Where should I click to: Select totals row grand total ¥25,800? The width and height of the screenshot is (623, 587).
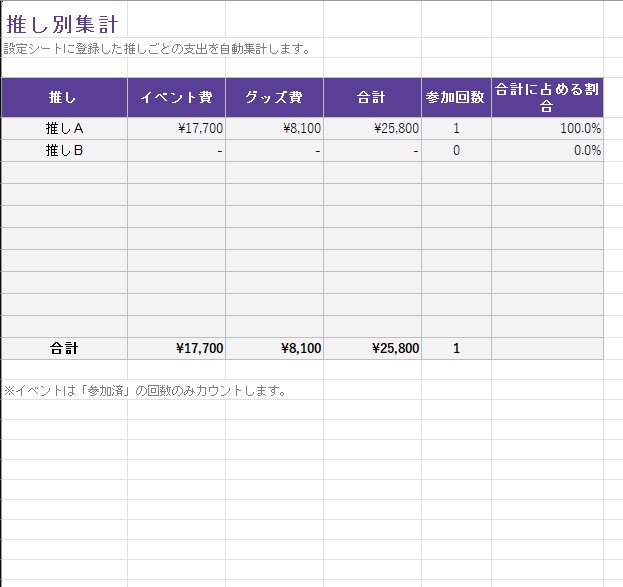click(x=372, y=349)
